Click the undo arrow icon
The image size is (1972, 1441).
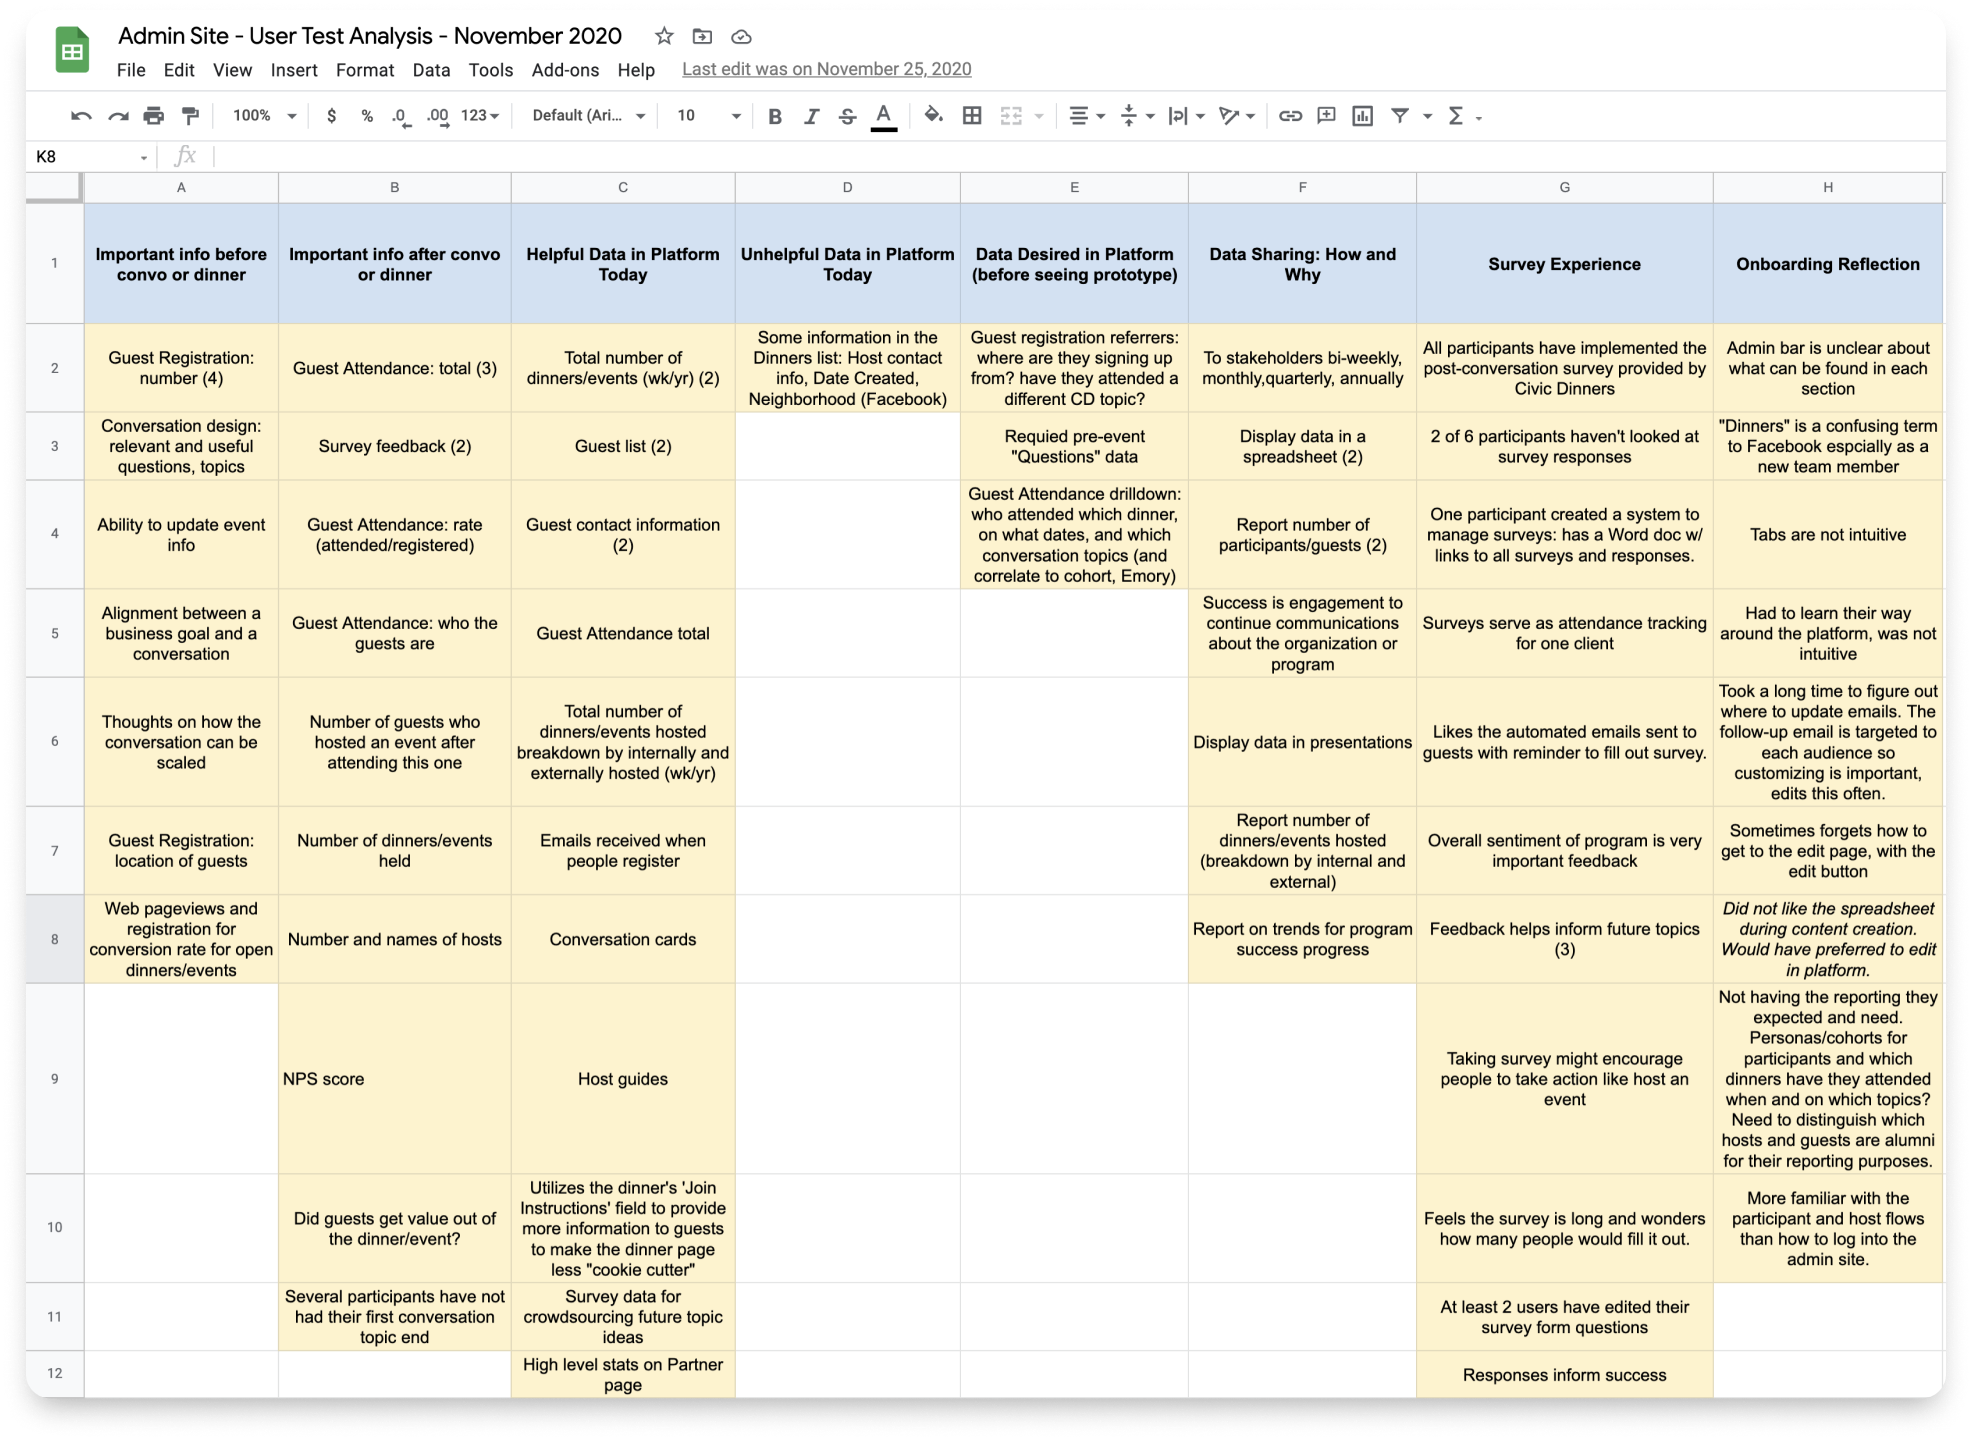(81, 116)
